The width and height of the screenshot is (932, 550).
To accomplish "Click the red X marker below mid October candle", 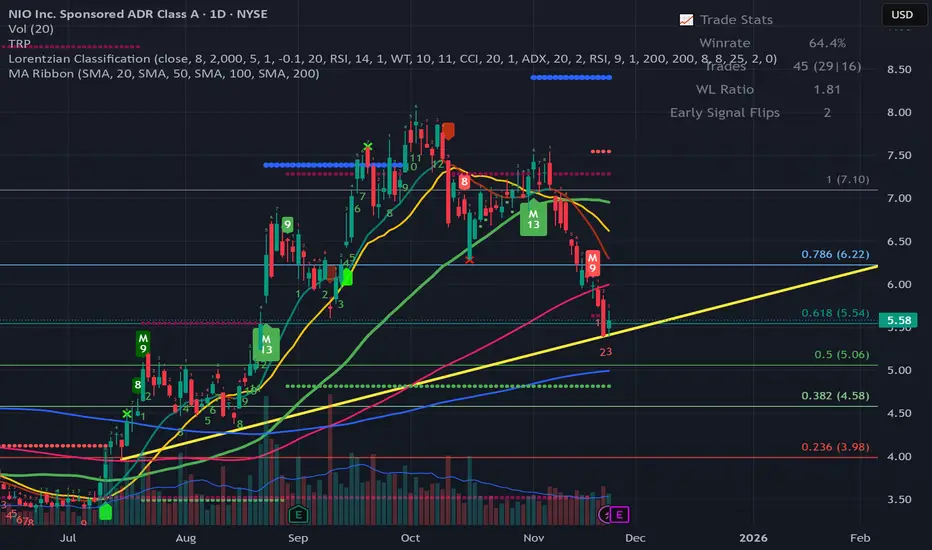I will [470, 260].
